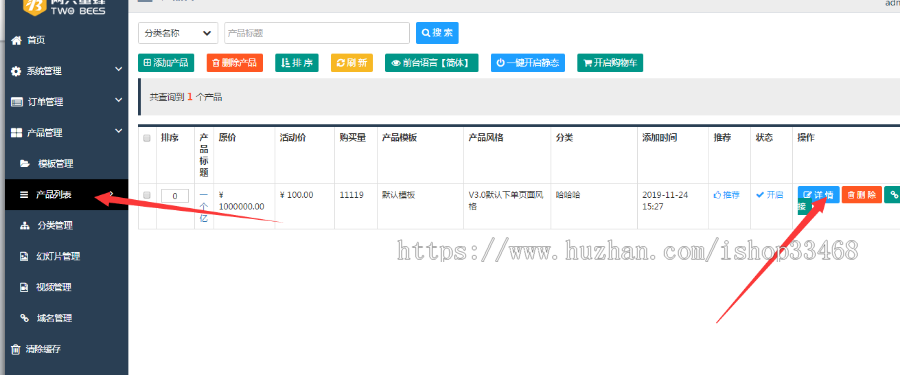Viewport: 900px width, 375px height.
Task: Click the 共查询到 1 个产品 result text
Action: coord(186,98)
